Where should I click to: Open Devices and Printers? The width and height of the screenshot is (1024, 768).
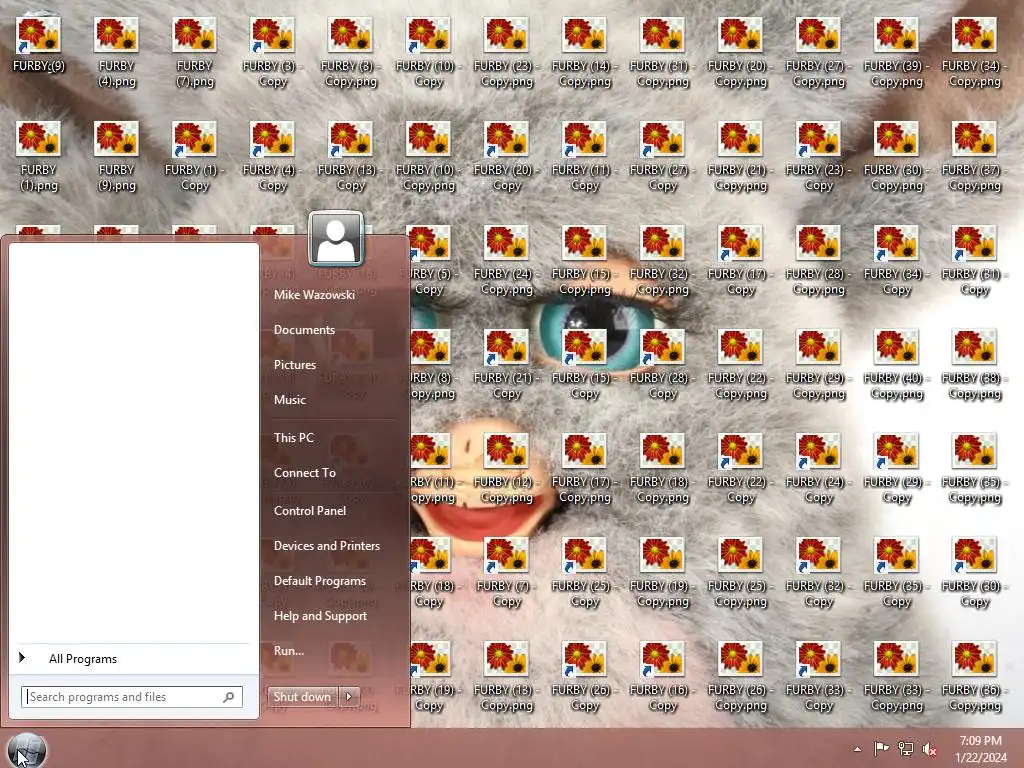coord(327,546)
